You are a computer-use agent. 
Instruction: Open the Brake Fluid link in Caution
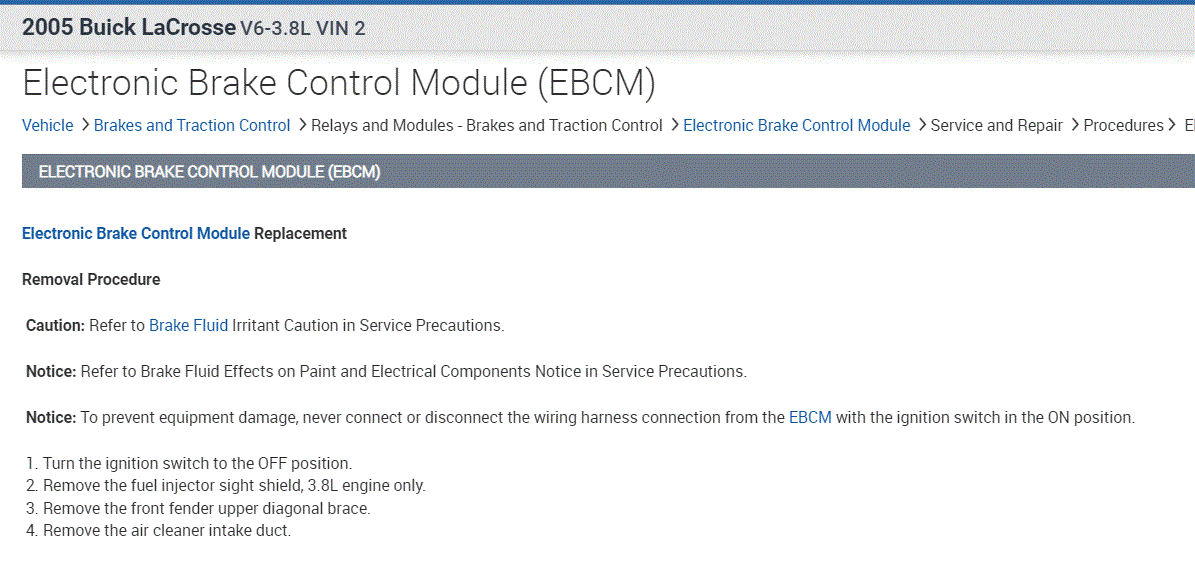tap(188, 326)
